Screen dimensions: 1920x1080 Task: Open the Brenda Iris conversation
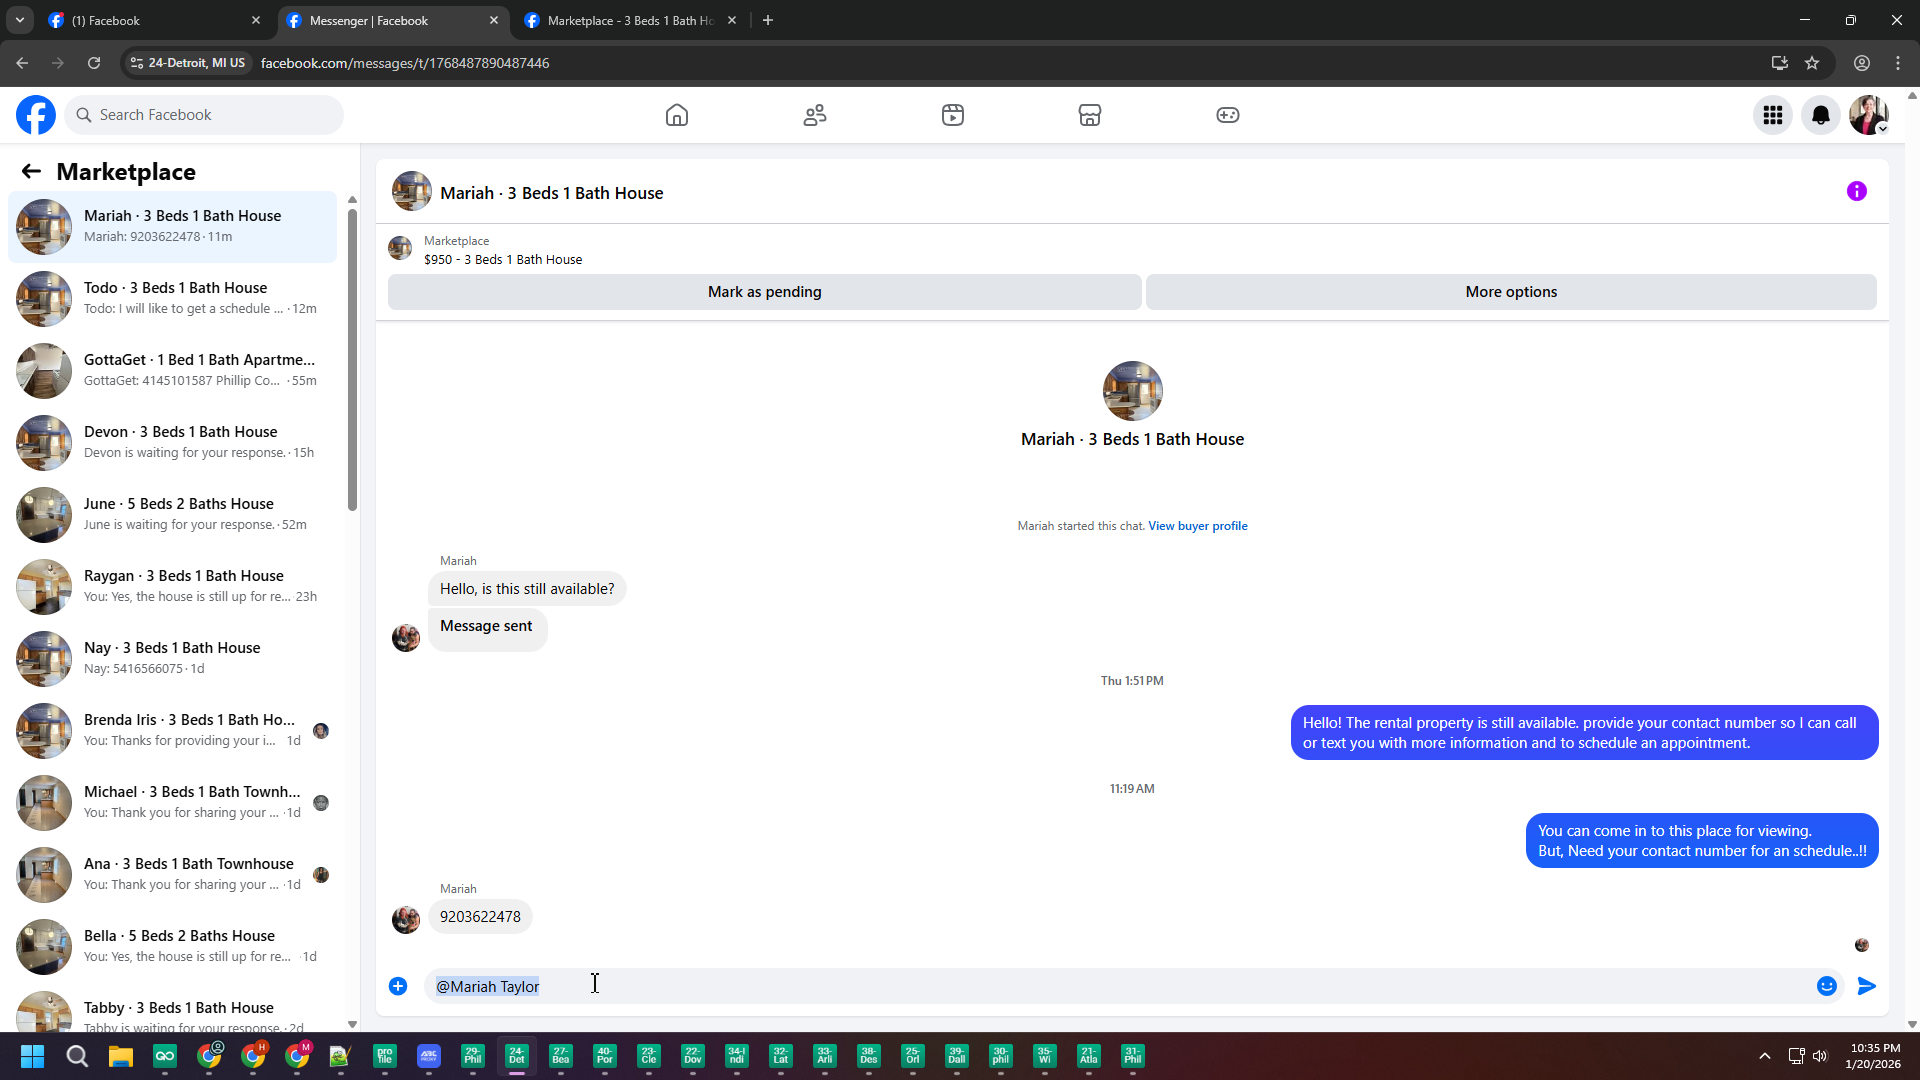click(x=173, y=730)
